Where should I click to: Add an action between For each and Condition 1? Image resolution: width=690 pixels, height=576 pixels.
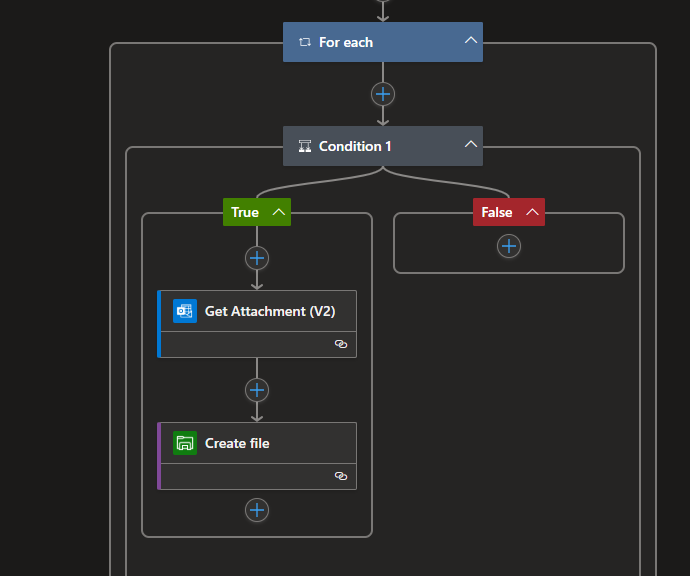click(x=383, y=94)
